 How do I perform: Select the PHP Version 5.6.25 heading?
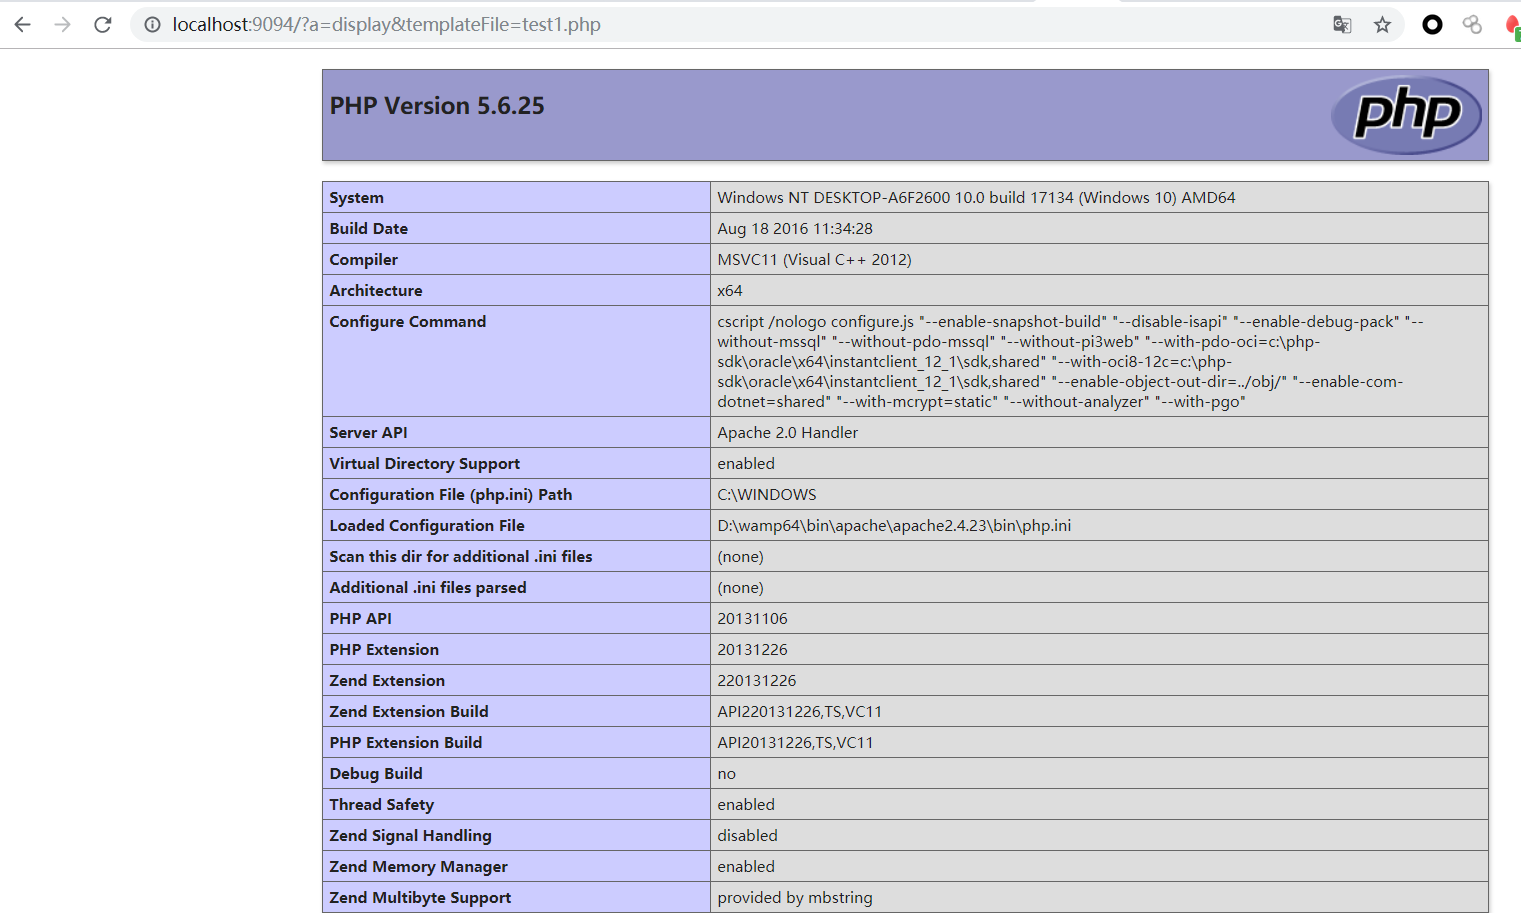click(x=437, y=106)
